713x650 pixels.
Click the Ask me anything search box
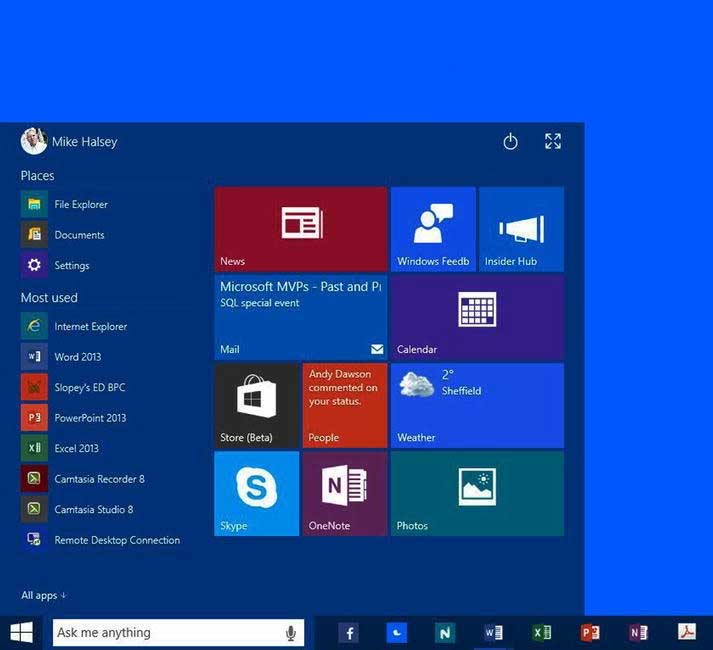(165, 633)
